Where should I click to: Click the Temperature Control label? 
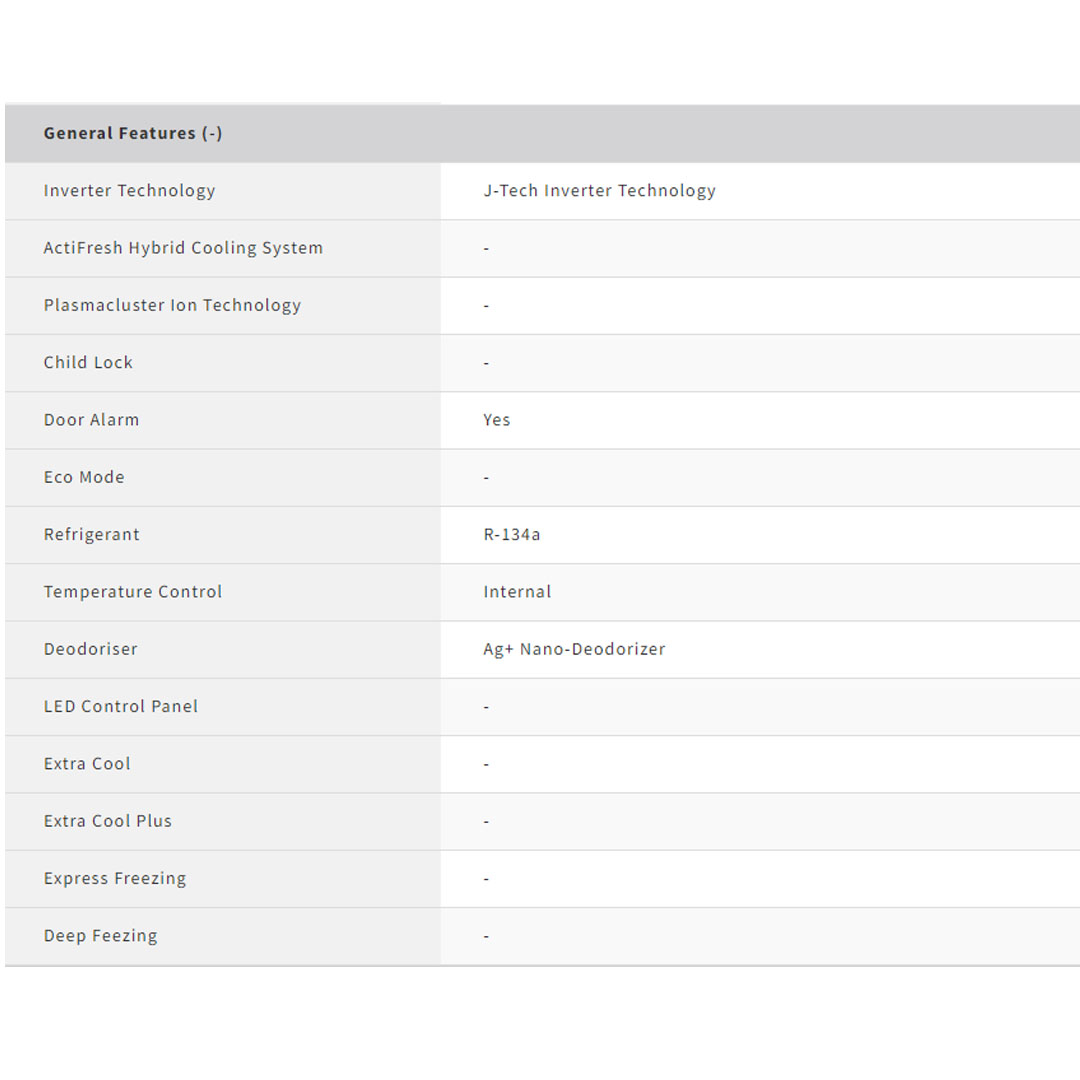click(x=133, y=592)
